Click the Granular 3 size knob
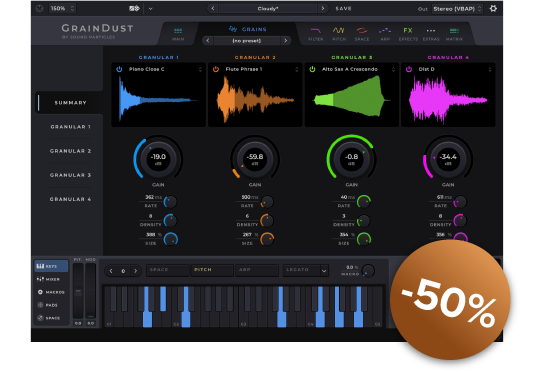This screenshot has width=536, height=372. click(x=364, y=239)
